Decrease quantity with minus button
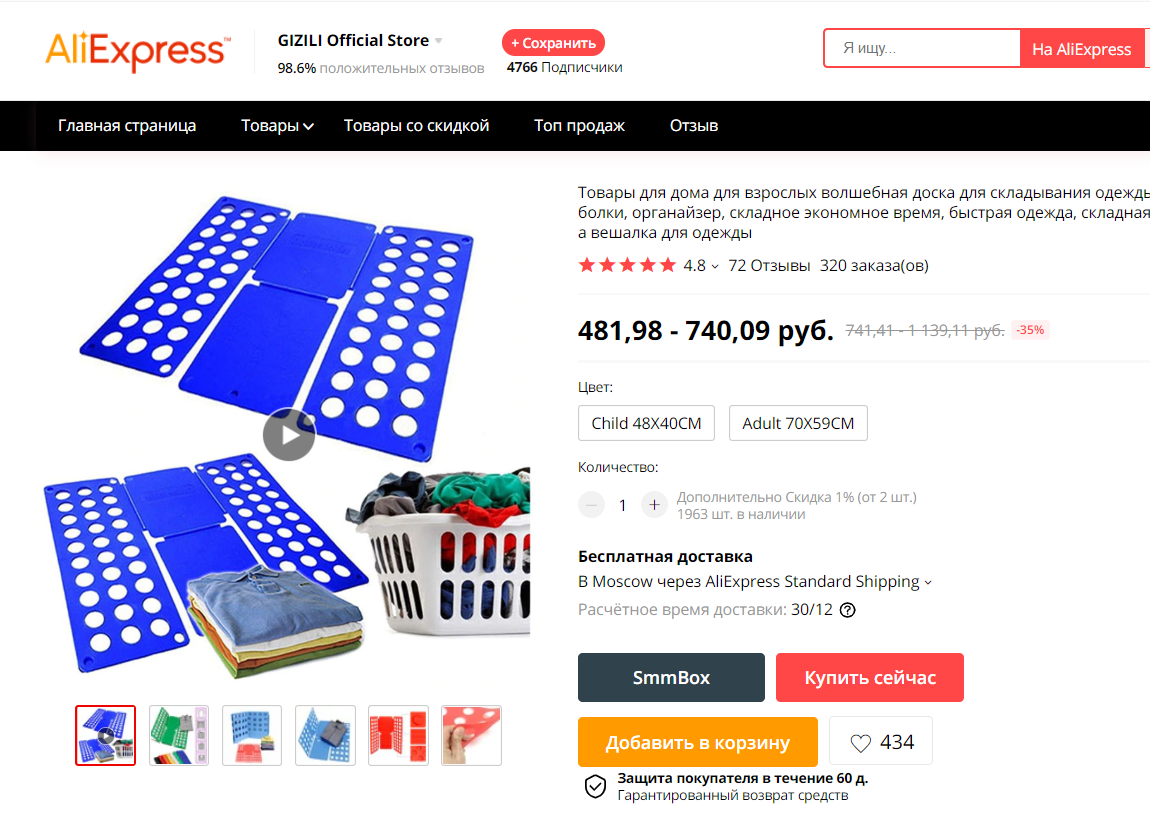 591,505
